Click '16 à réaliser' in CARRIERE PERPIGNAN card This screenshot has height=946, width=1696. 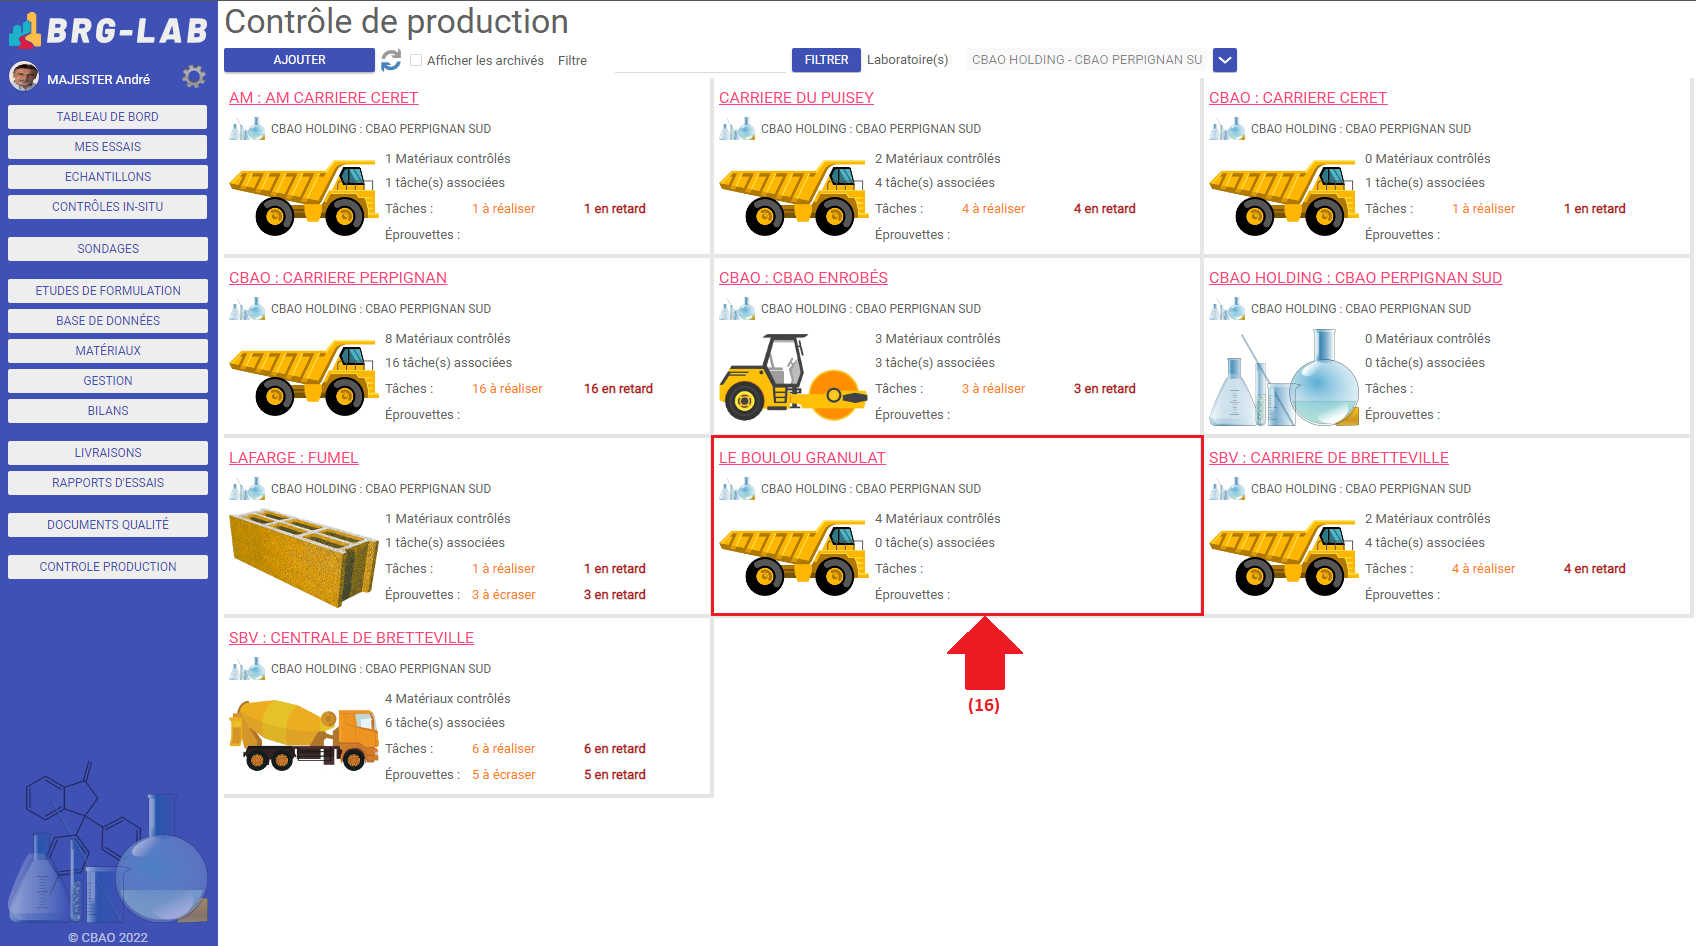click(507, 389)
